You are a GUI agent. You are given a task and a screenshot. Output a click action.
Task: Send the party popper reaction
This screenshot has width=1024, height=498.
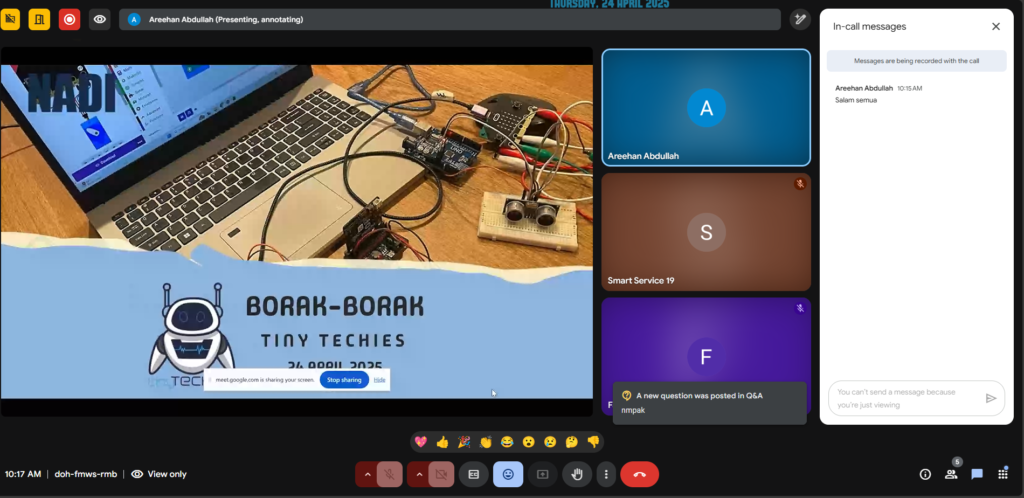(464, 442)
